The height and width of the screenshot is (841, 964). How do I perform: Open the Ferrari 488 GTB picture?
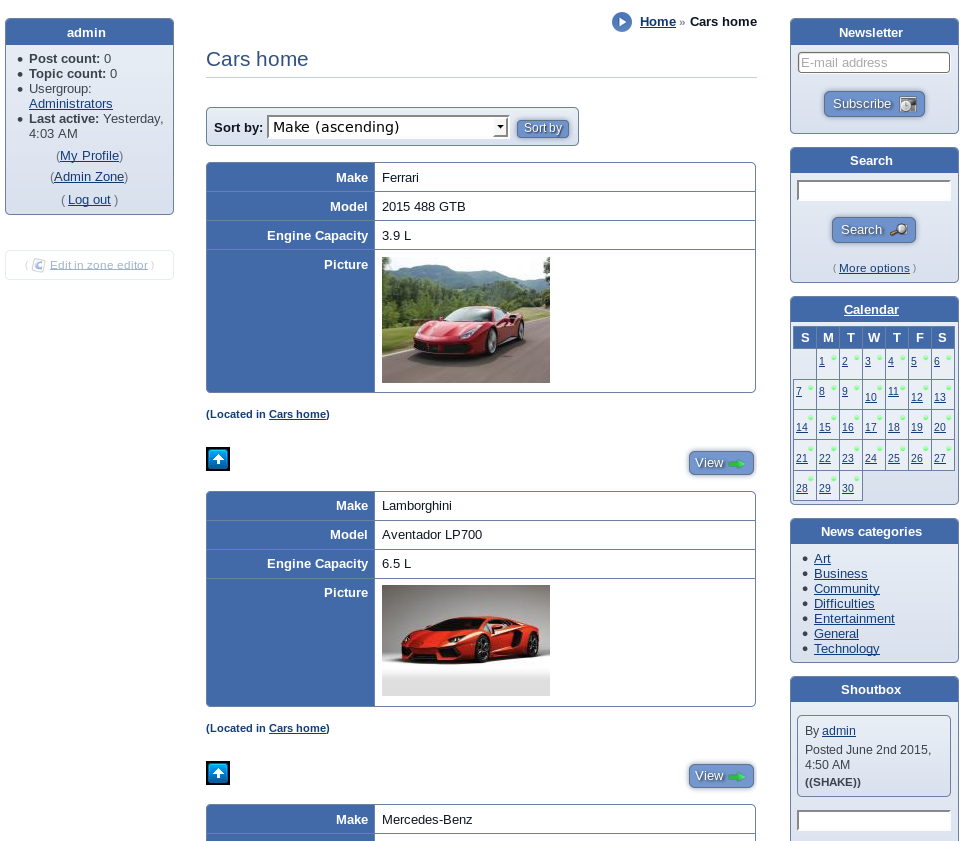point(466,320)
